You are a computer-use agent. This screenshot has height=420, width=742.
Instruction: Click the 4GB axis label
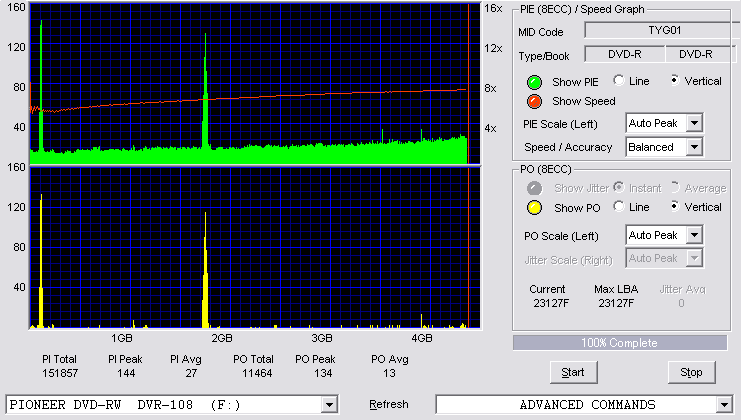[x=421, y=338]
